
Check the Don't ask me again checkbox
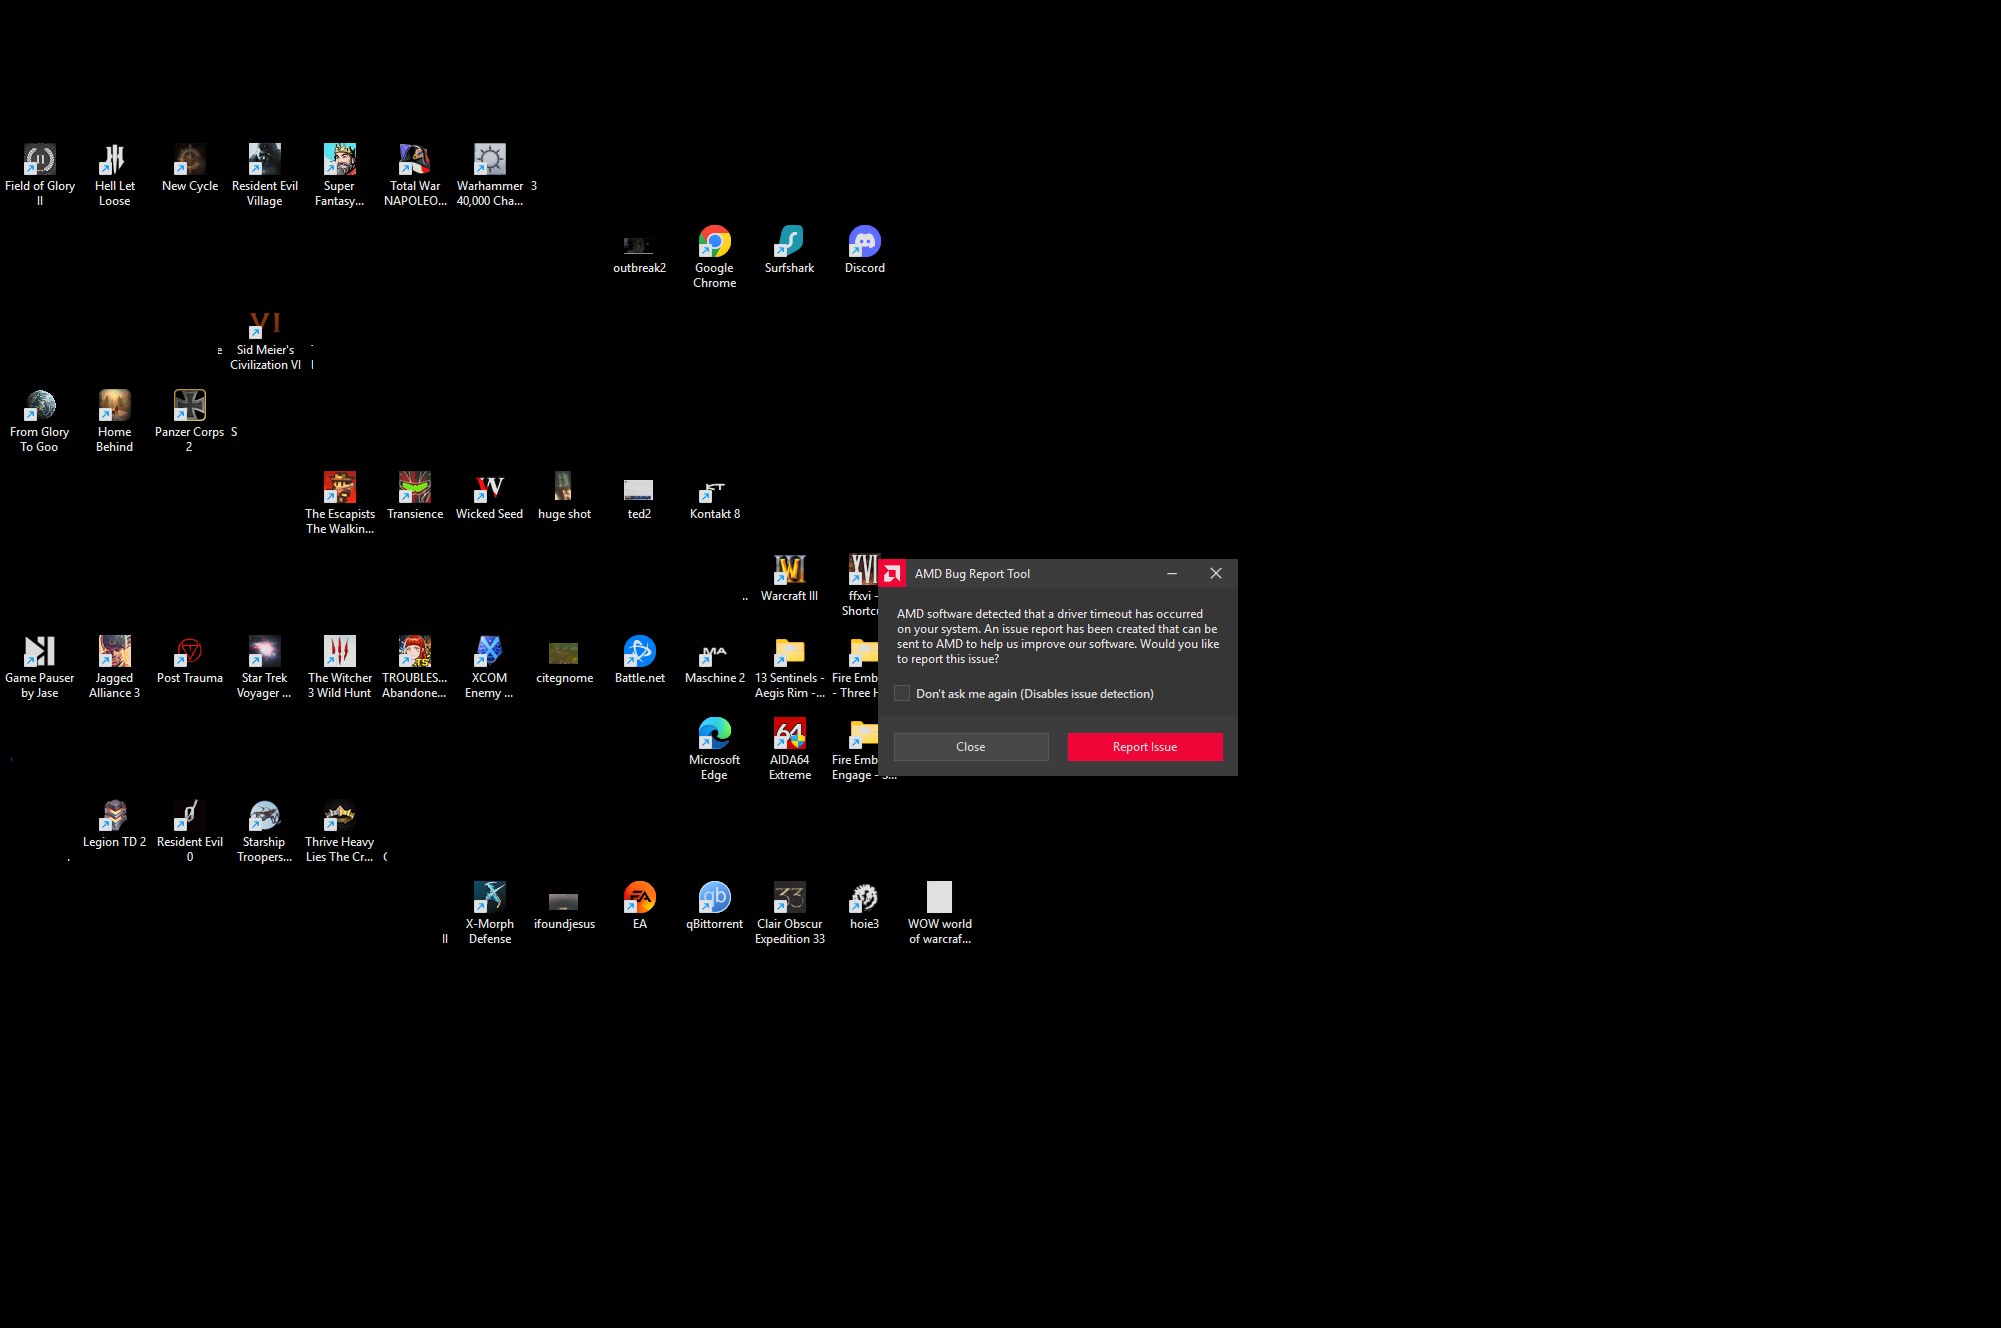click(x=902, y=693)
